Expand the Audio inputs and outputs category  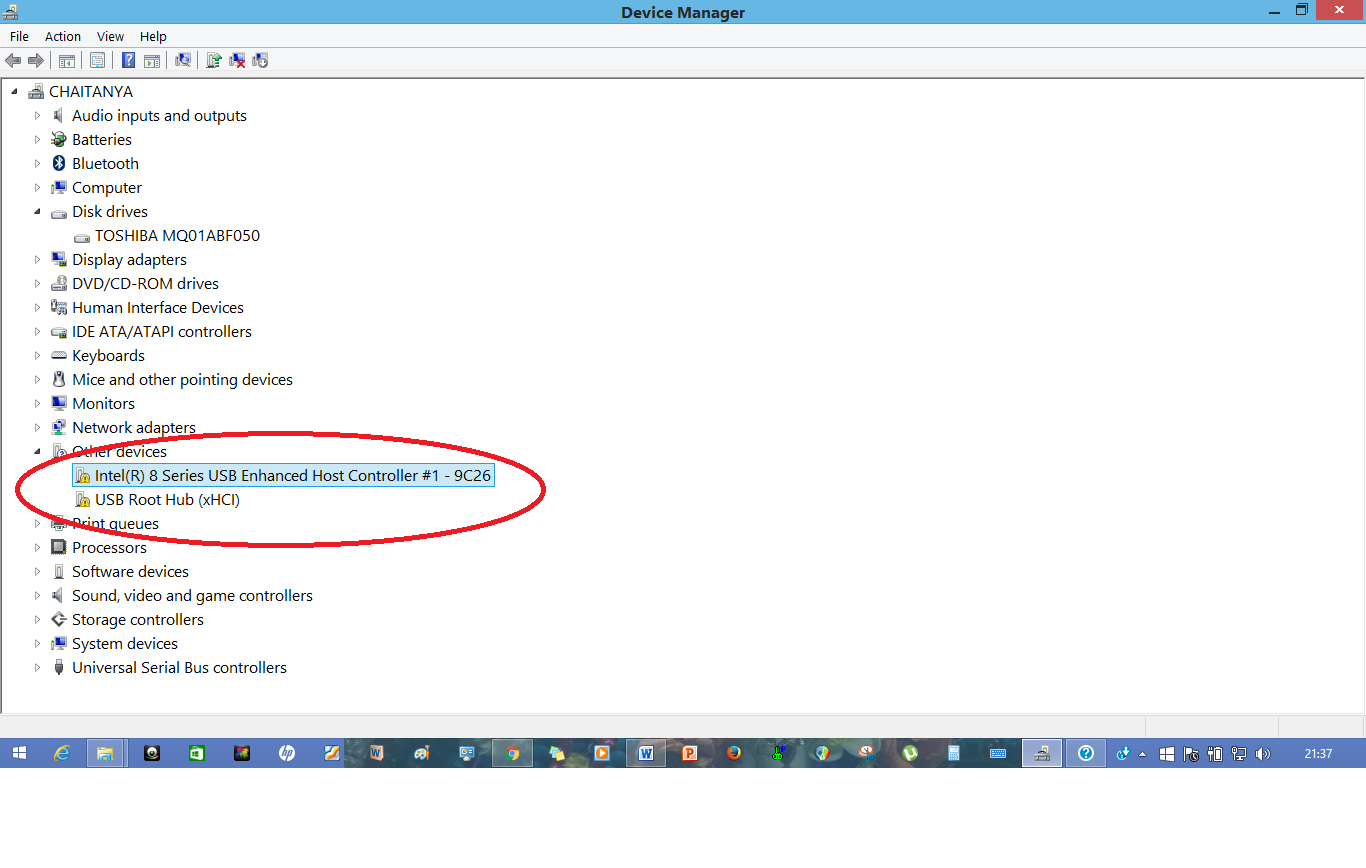tap(38, 116)
